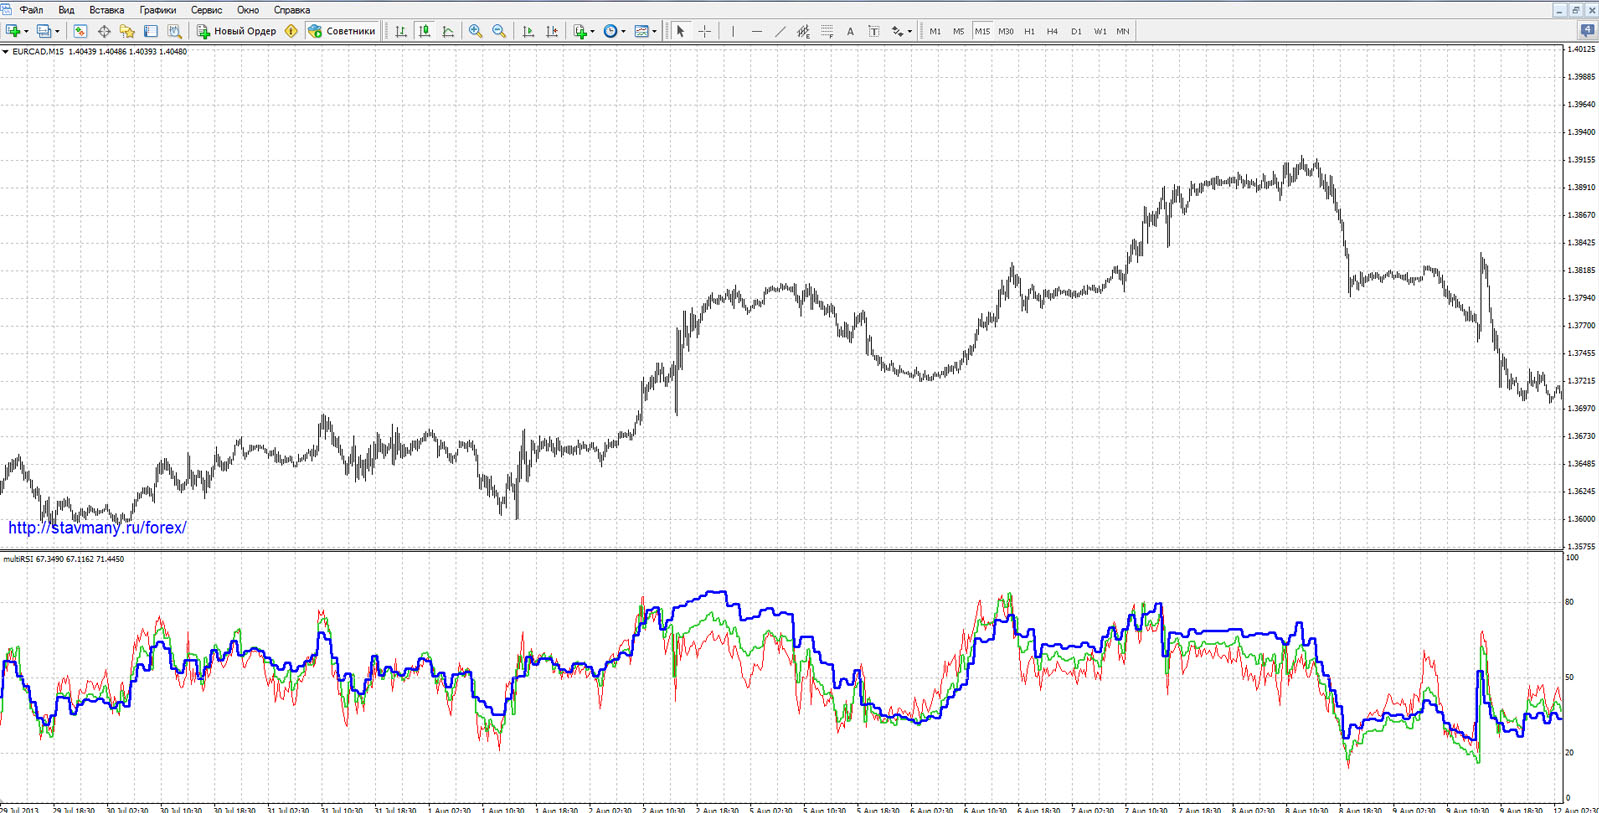Zoom out of the chart

tap(499, 31)
